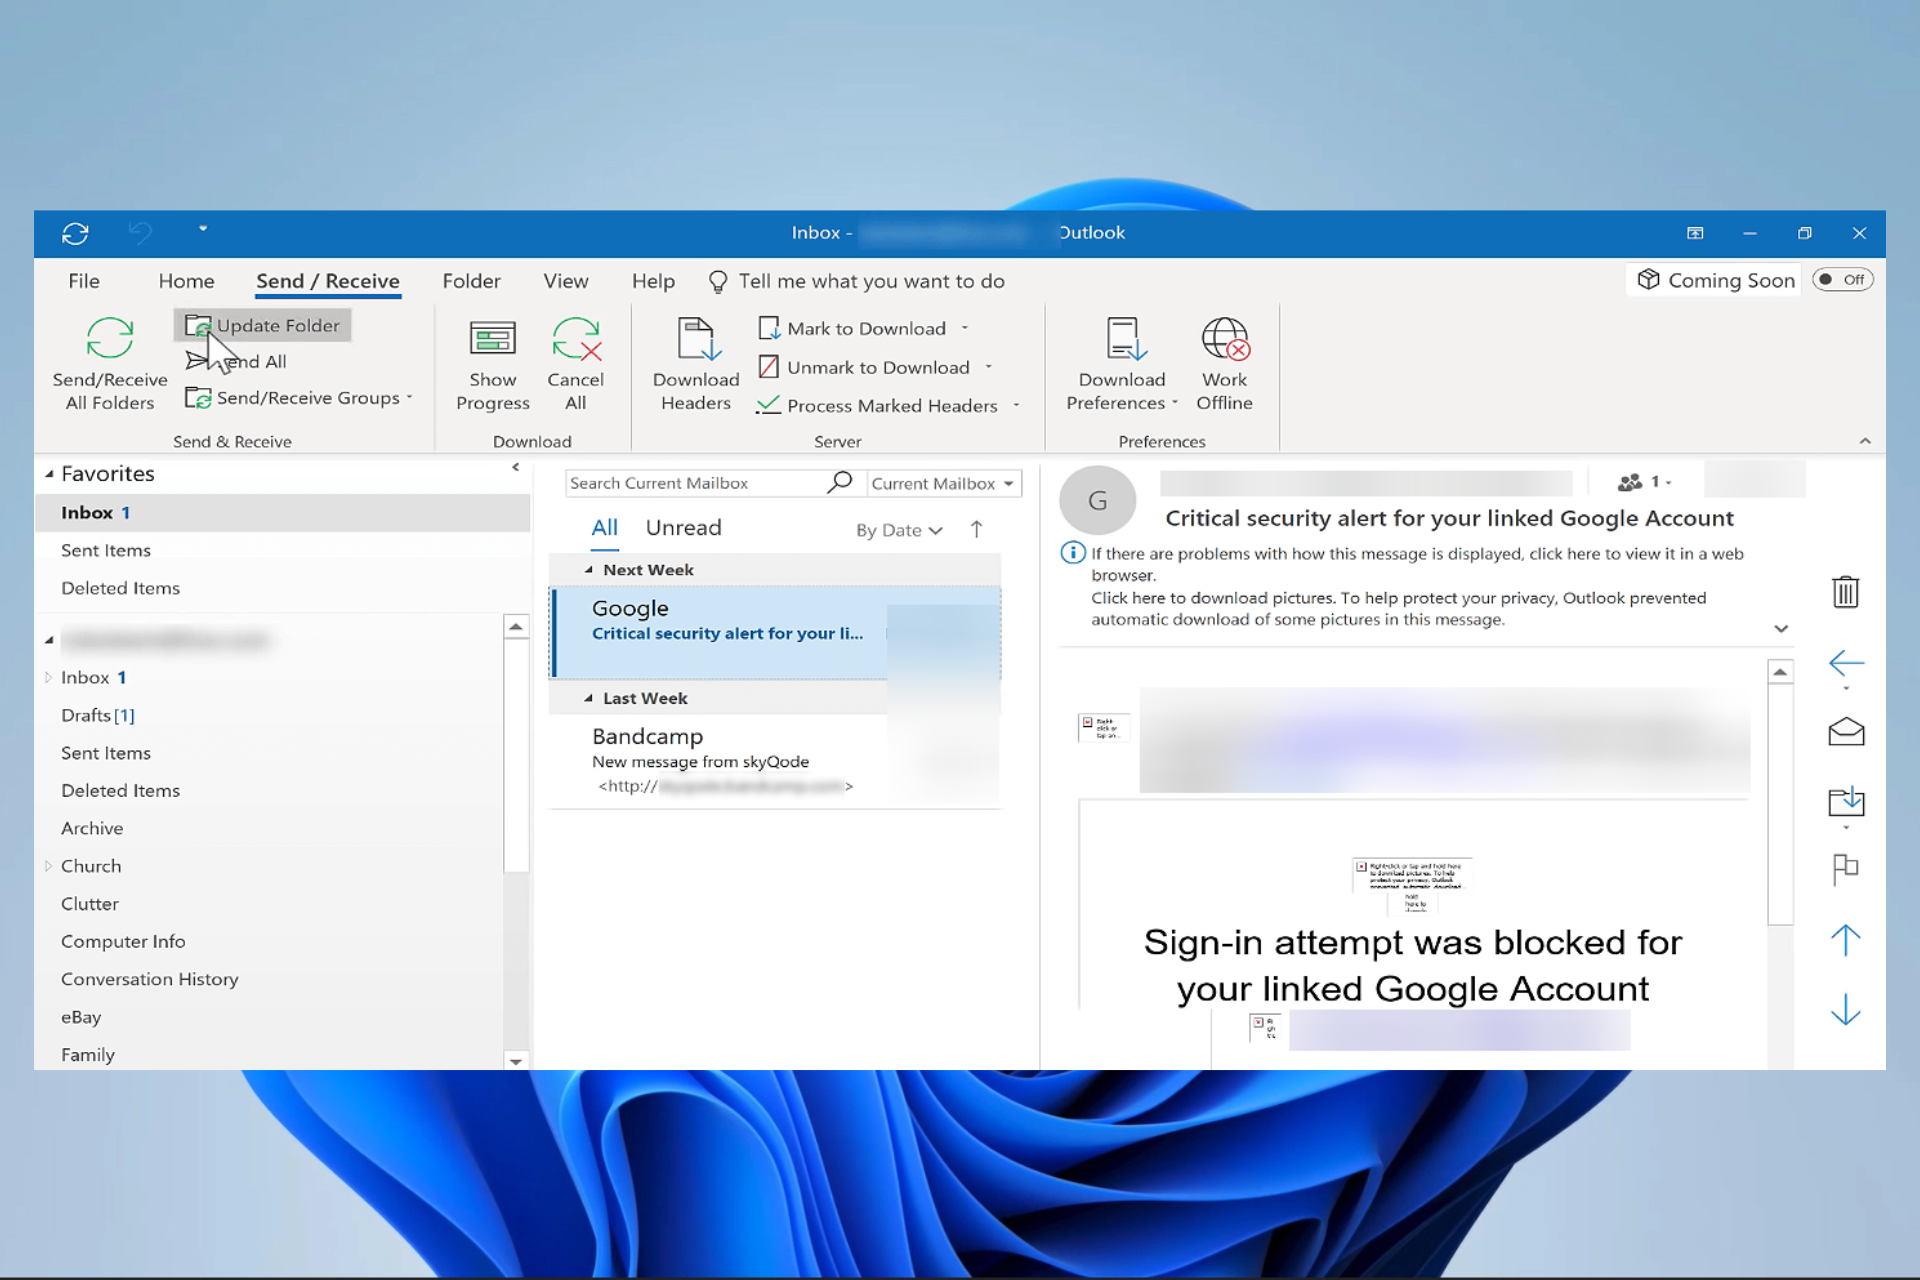Click the sync icon in the title bar
Image resolution: width=1920 pixels, height=1280 pixels.
75,233
